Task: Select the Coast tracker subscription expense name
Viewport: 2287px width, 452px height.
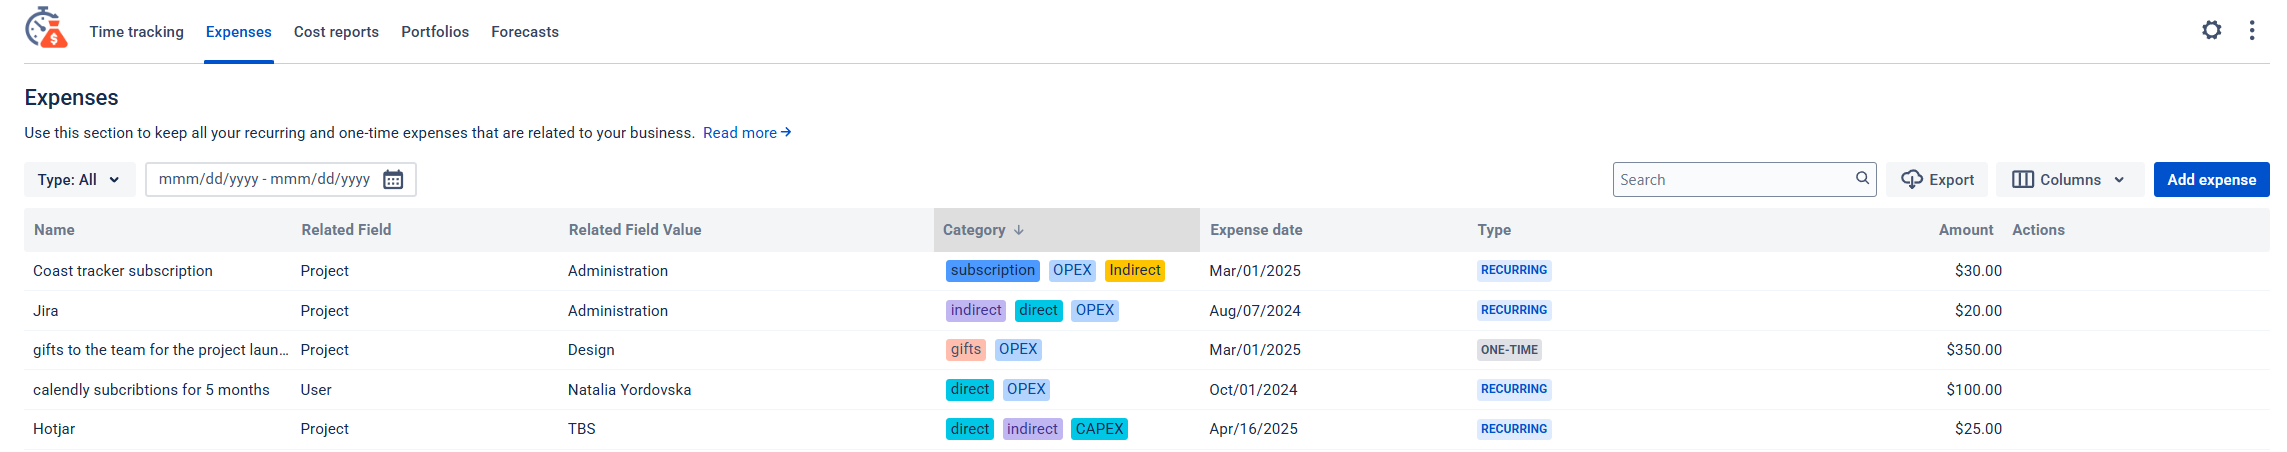Action: tap(123, 271)
